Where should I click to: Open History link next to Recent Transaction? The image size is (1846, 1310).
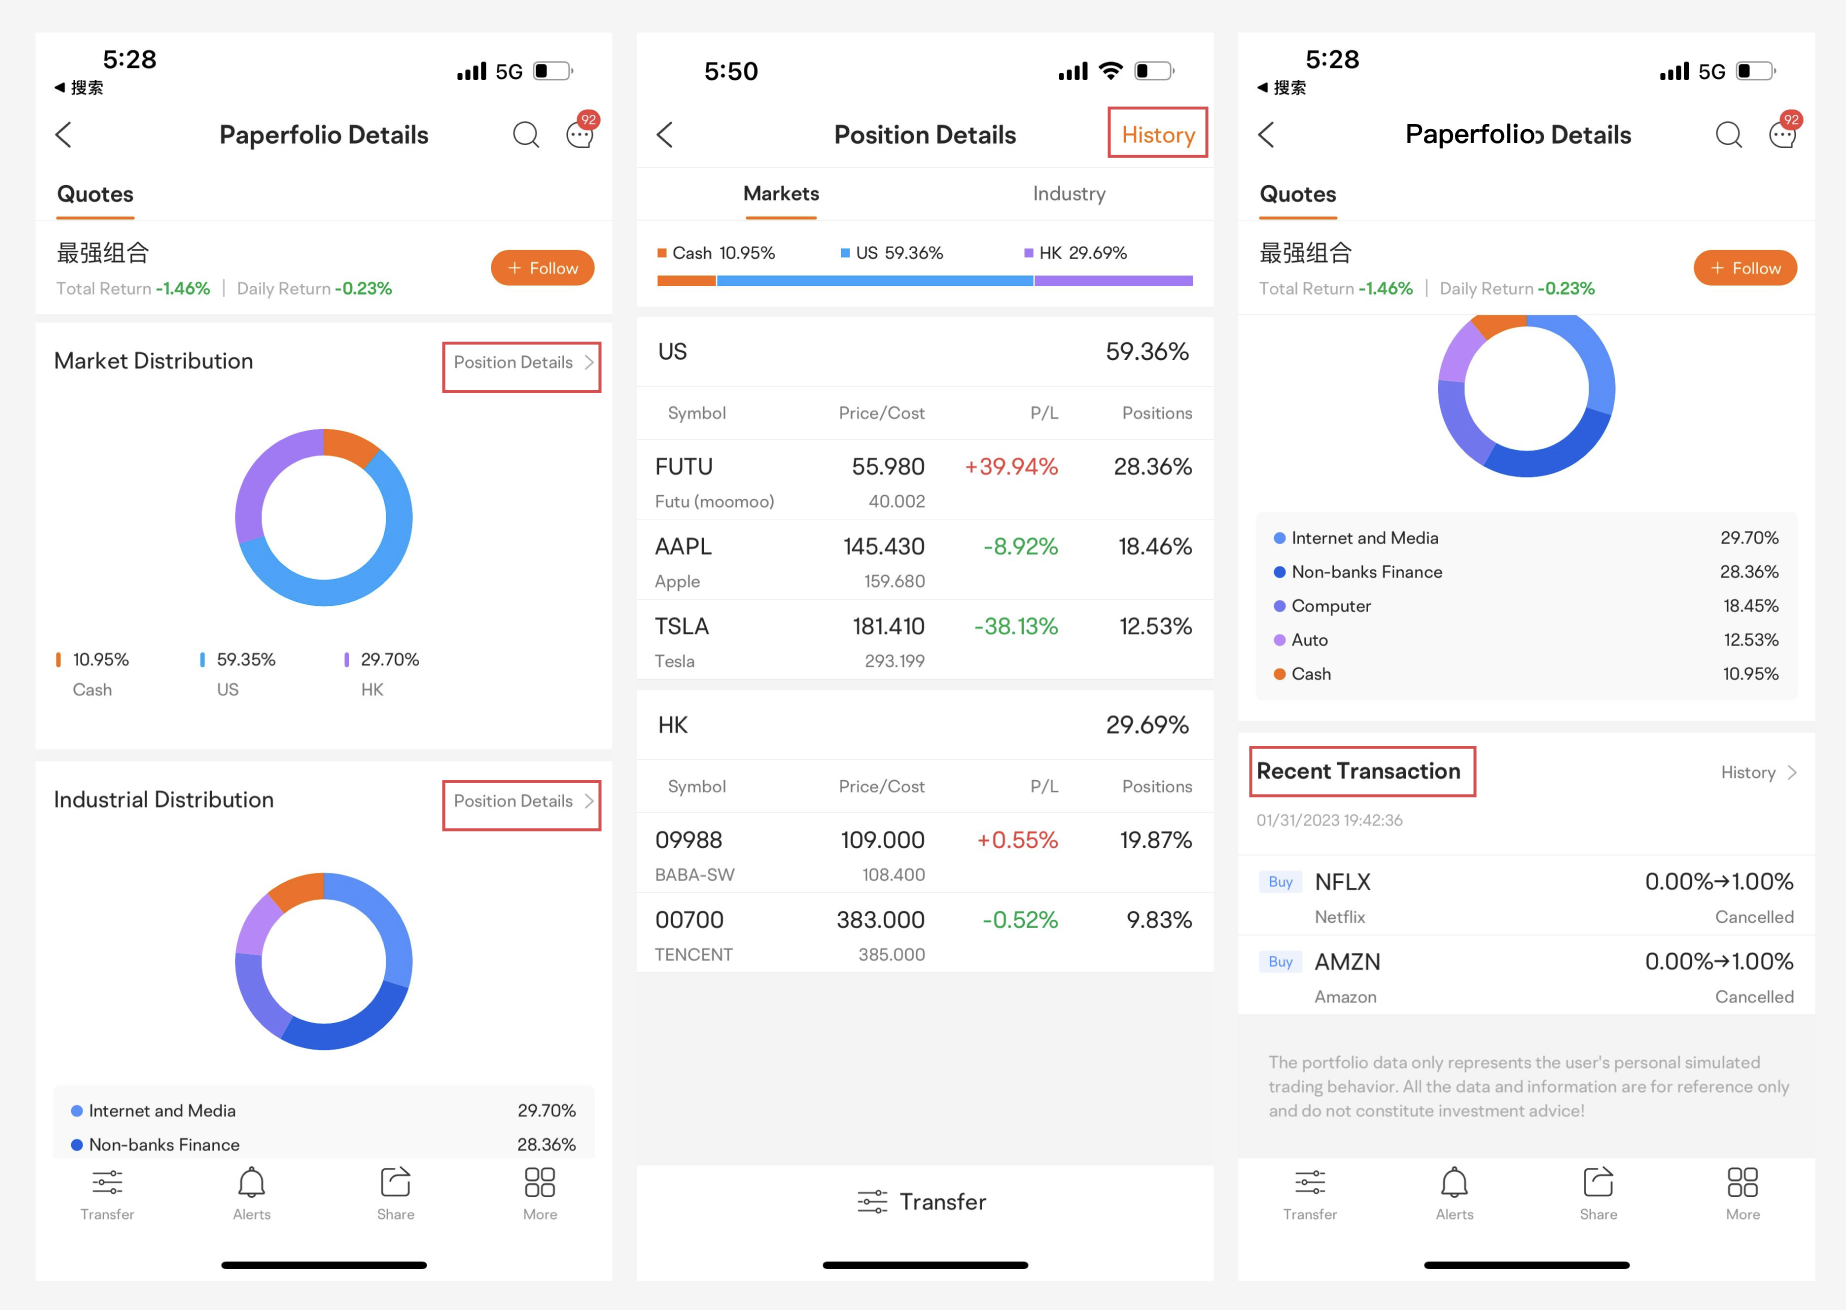[x=1759, y=773]
